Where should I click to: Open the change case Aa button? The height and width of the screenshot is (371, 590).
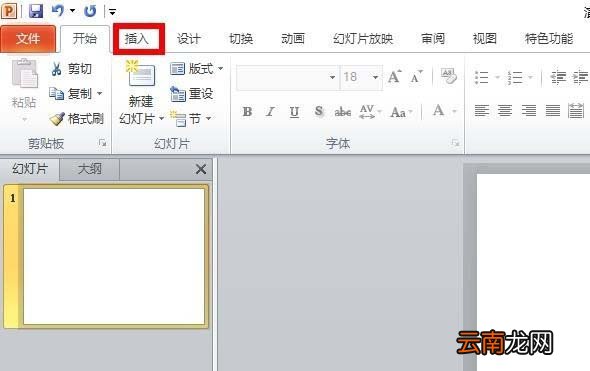[x=401, y=112]
